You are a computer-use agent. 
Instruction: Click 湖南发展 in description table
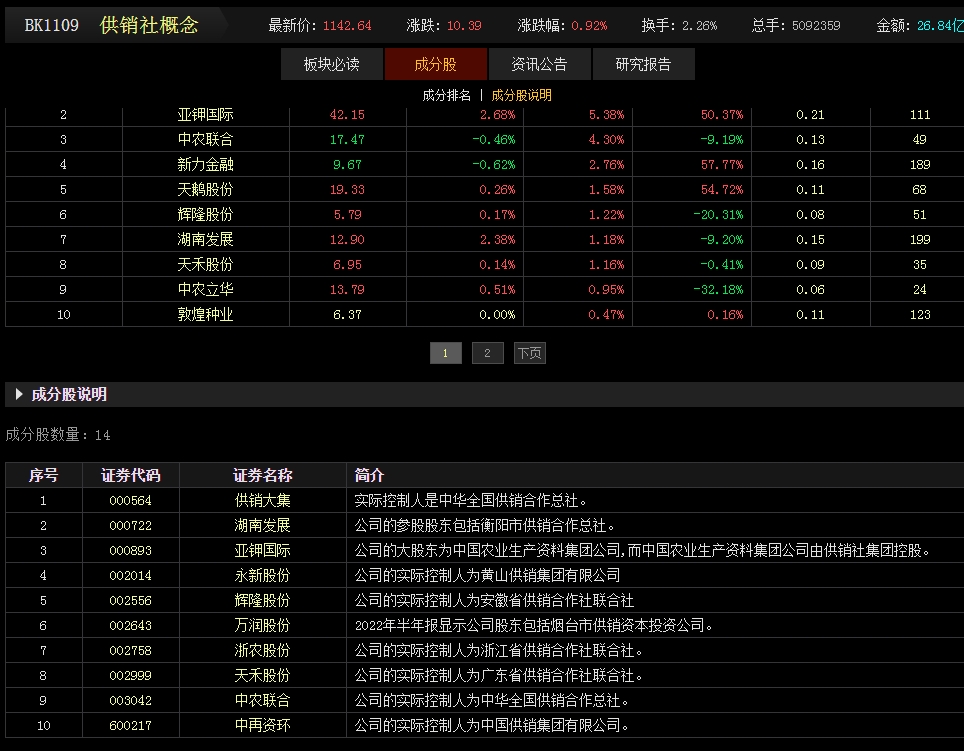[263, 525]
